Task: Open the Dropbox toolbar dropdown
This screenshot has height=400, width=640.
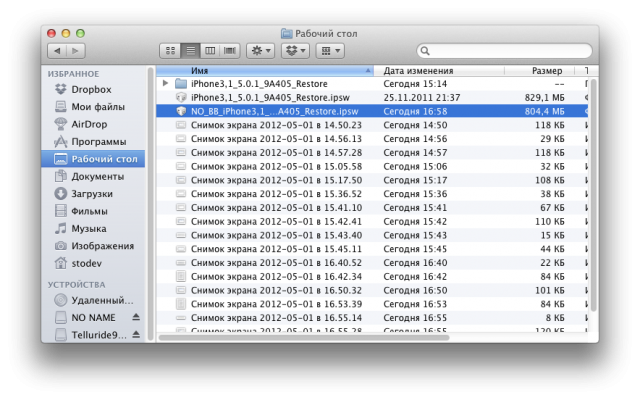Action: point(294,50)
